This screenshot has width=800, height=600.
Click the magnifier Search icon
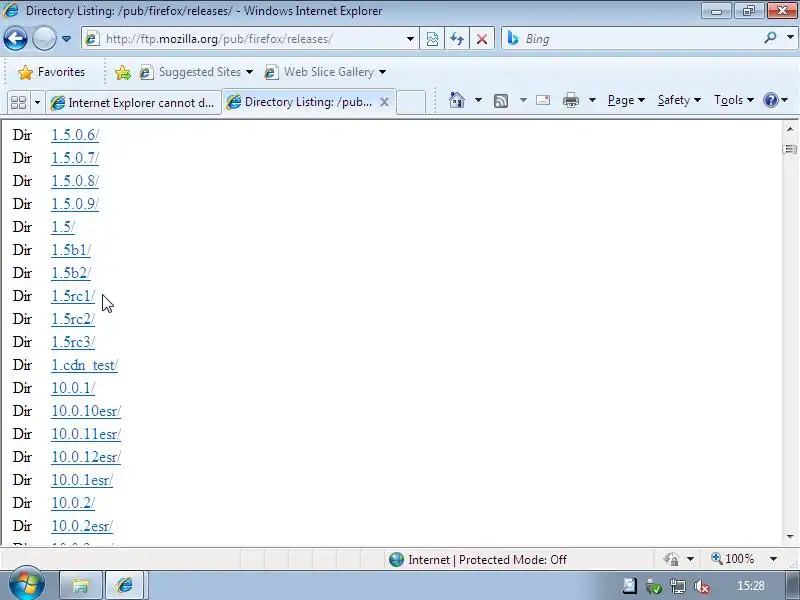[770, 37]
